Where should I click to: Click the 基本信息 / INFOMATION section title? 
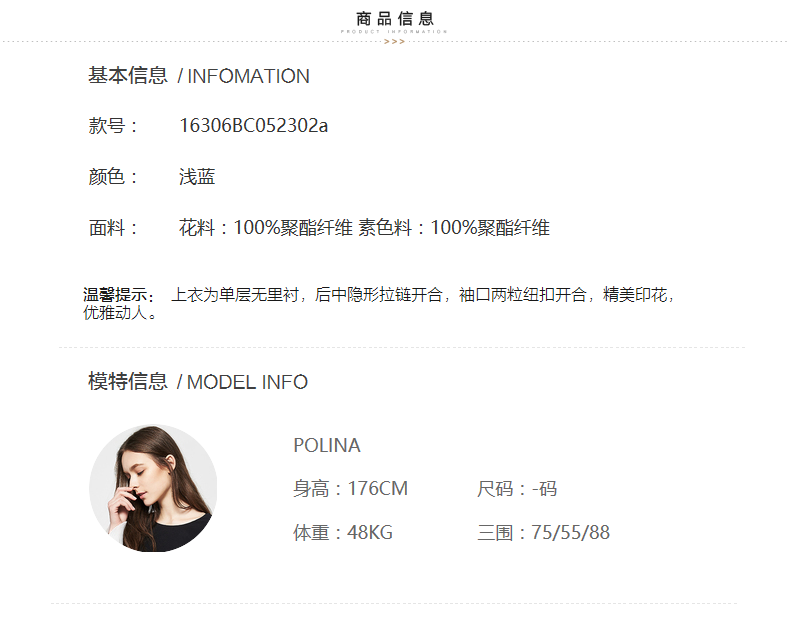click(x=199, y=76)
